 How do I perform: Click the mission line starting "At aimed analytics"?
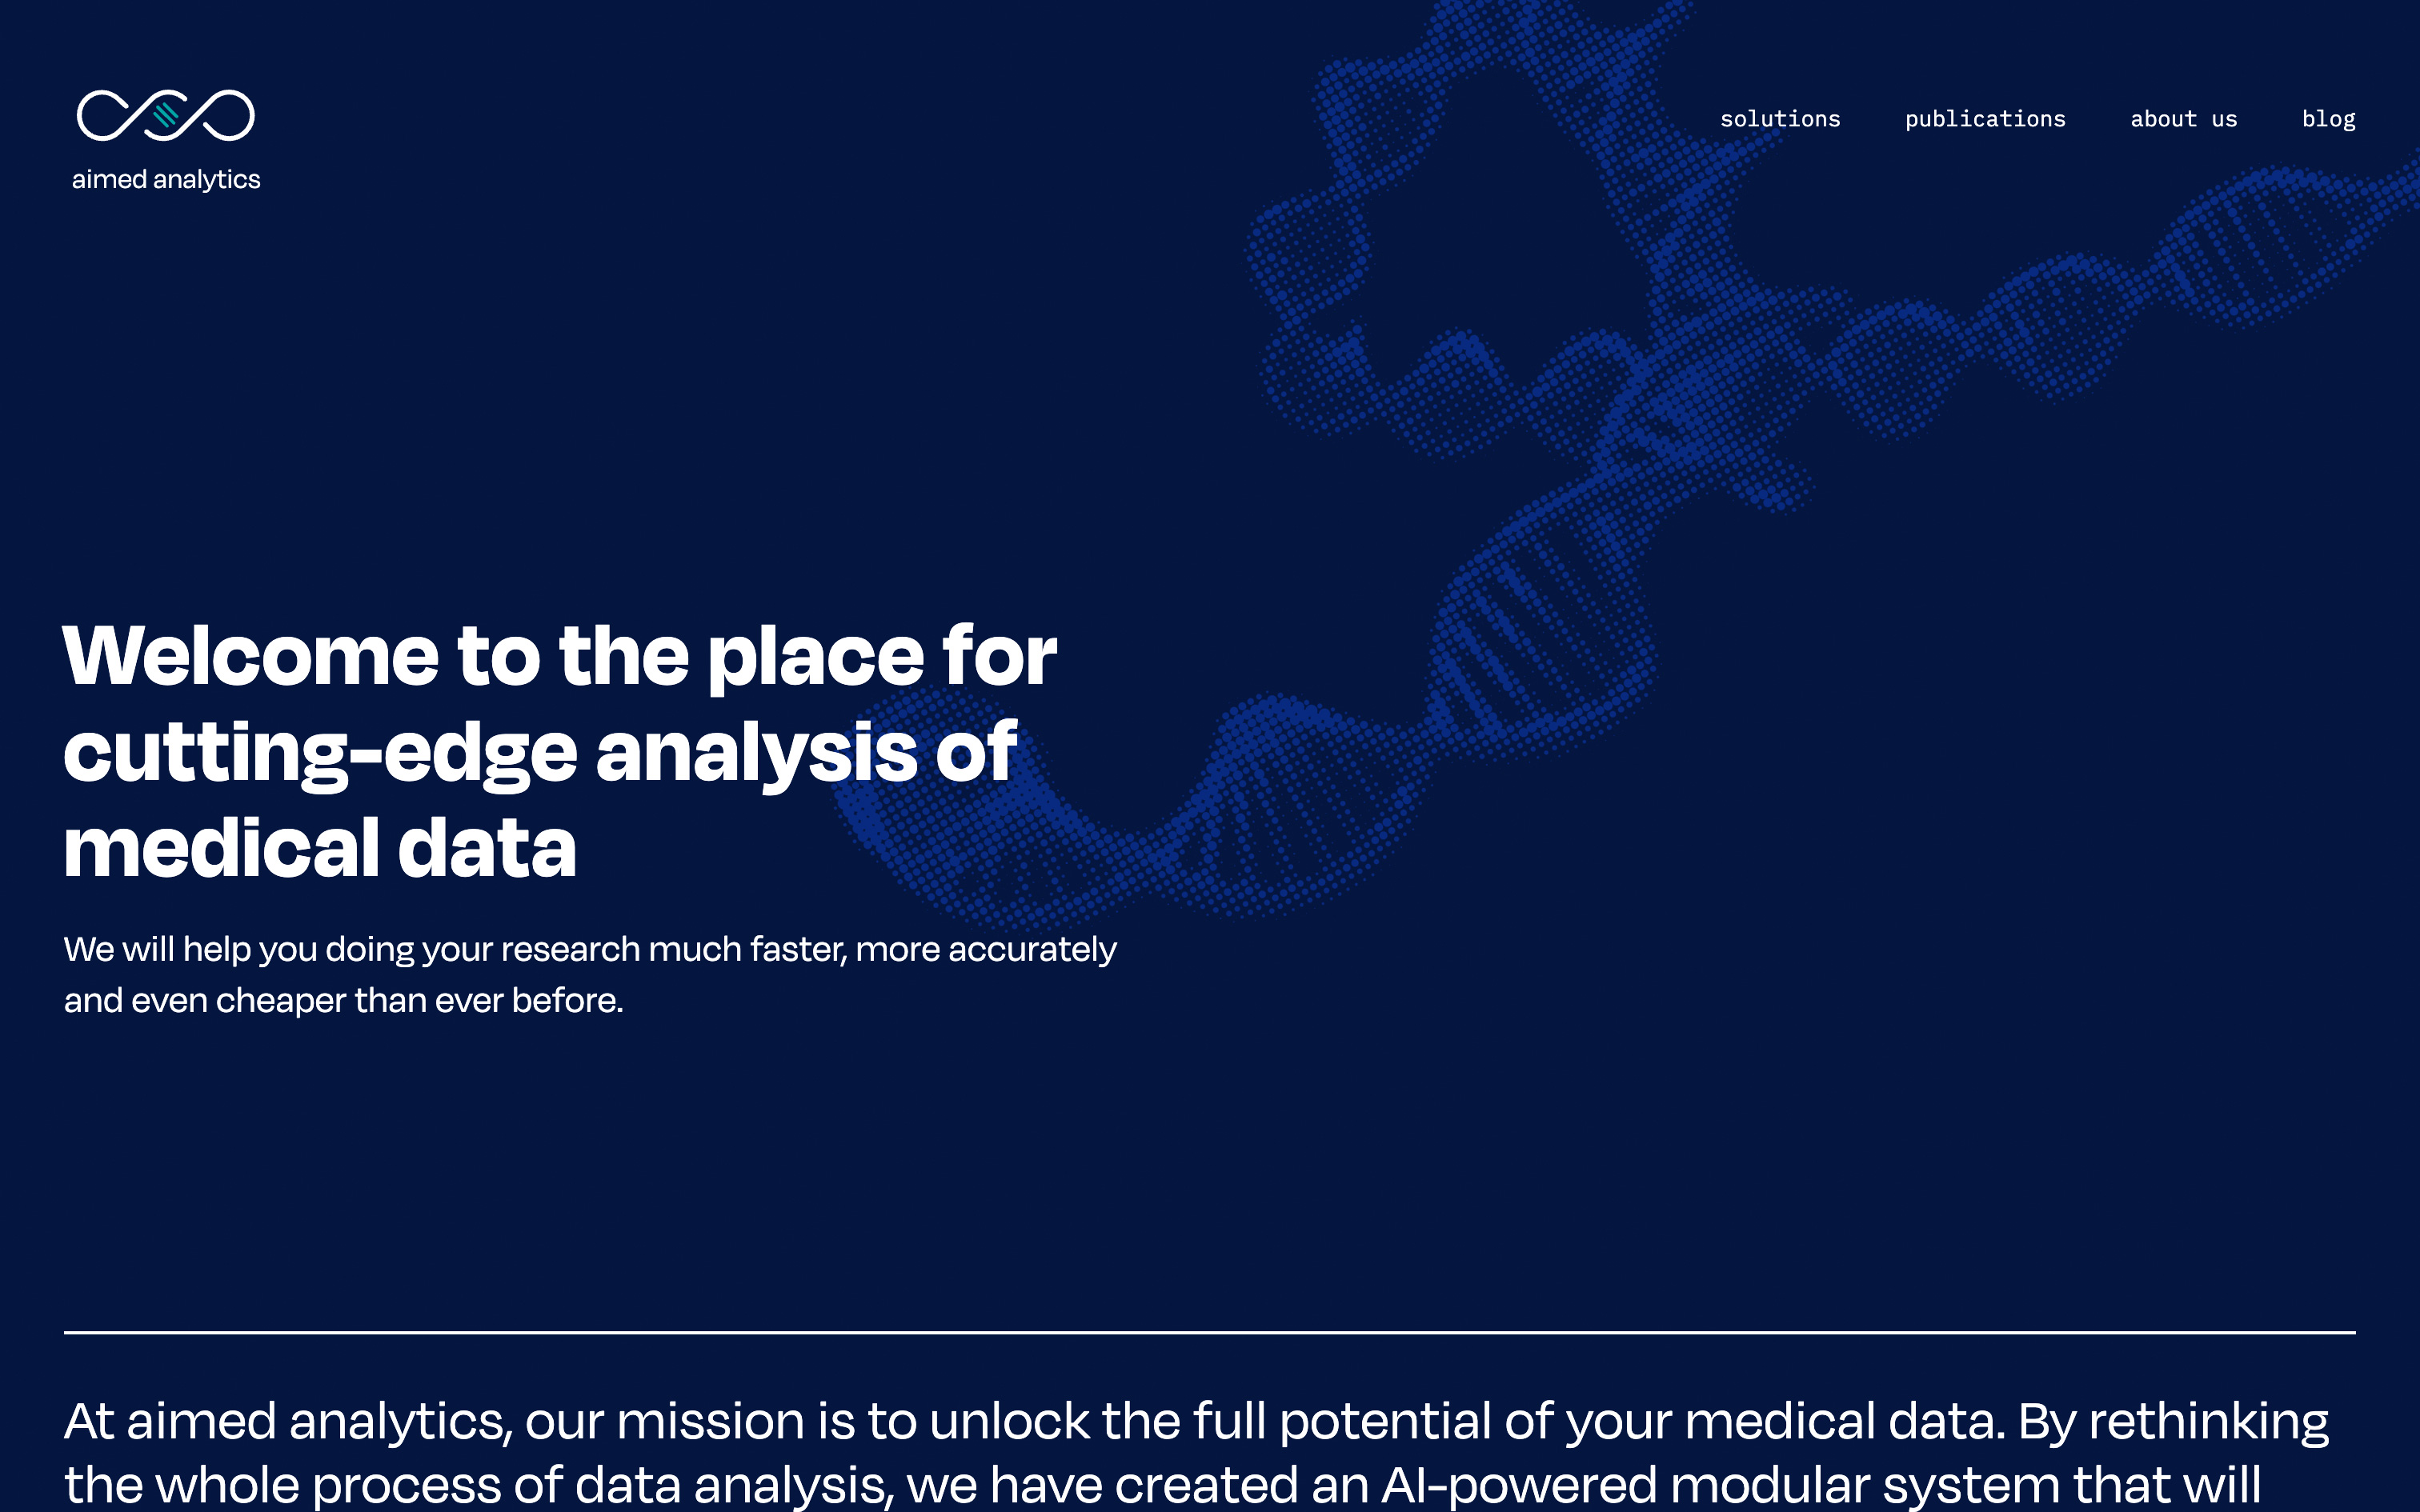point(288,1421)
